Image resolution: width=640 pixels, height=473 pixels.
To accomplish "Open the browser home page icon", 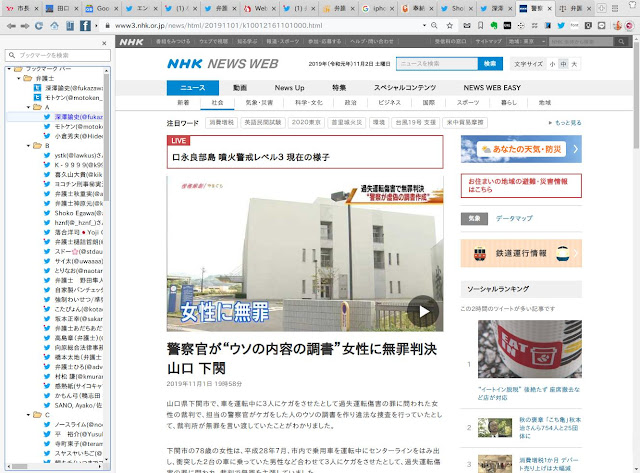I will tap(54, 26).
